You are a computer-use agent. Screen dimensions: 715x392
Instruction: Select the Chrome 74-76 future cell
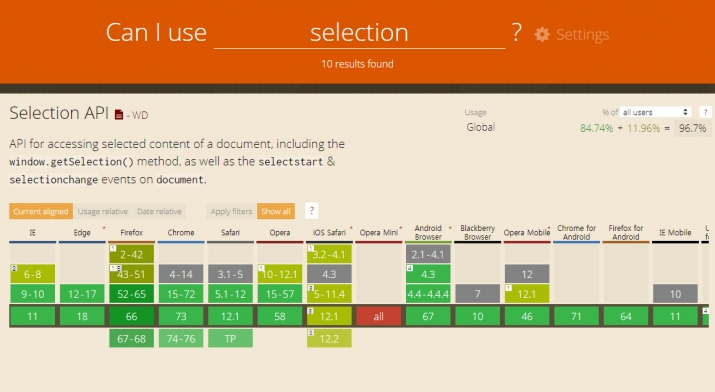[x=181, y=339]
